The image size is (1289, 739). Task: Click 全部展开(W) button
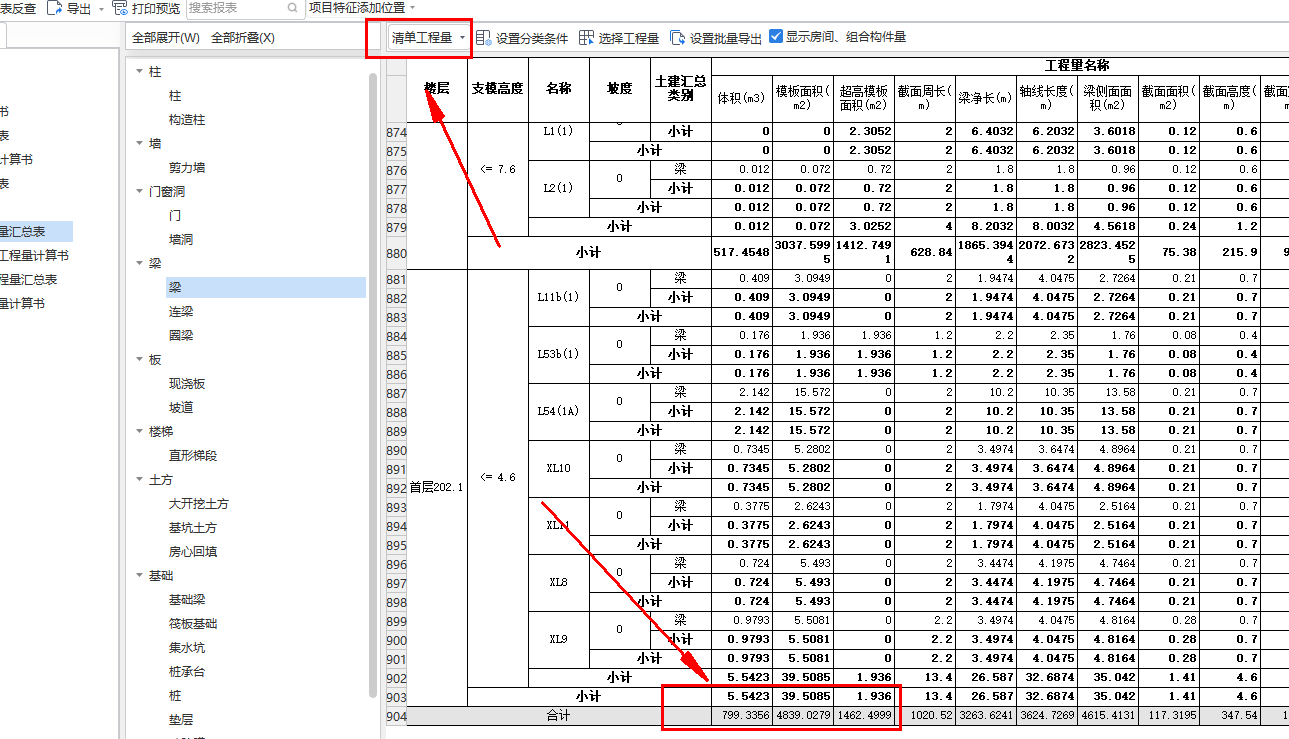pyautogui.click(x=166, y=38)
